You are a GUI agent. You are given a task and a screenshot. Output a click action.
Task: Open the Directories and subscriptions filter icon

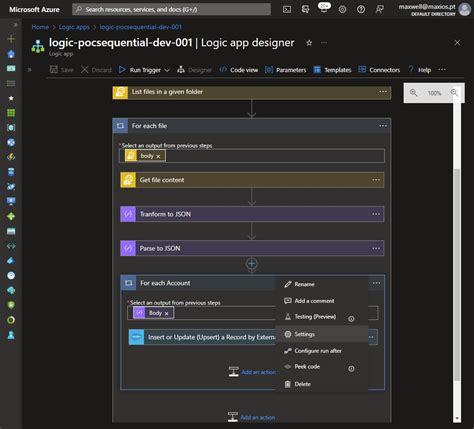305,9
